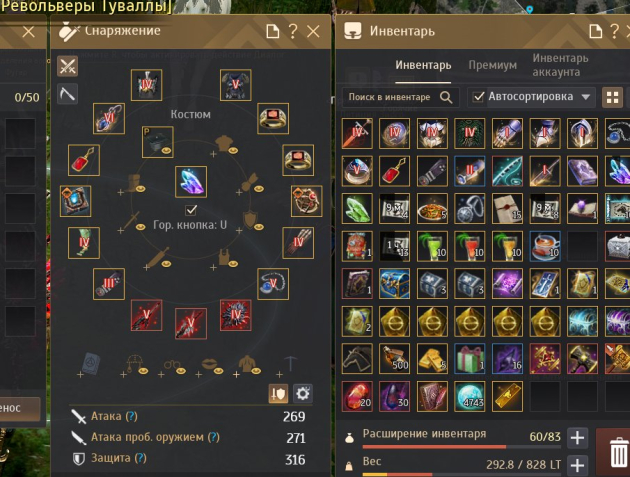
Task: Click the inventory trash can icon
Action: [x=618, y=453]
